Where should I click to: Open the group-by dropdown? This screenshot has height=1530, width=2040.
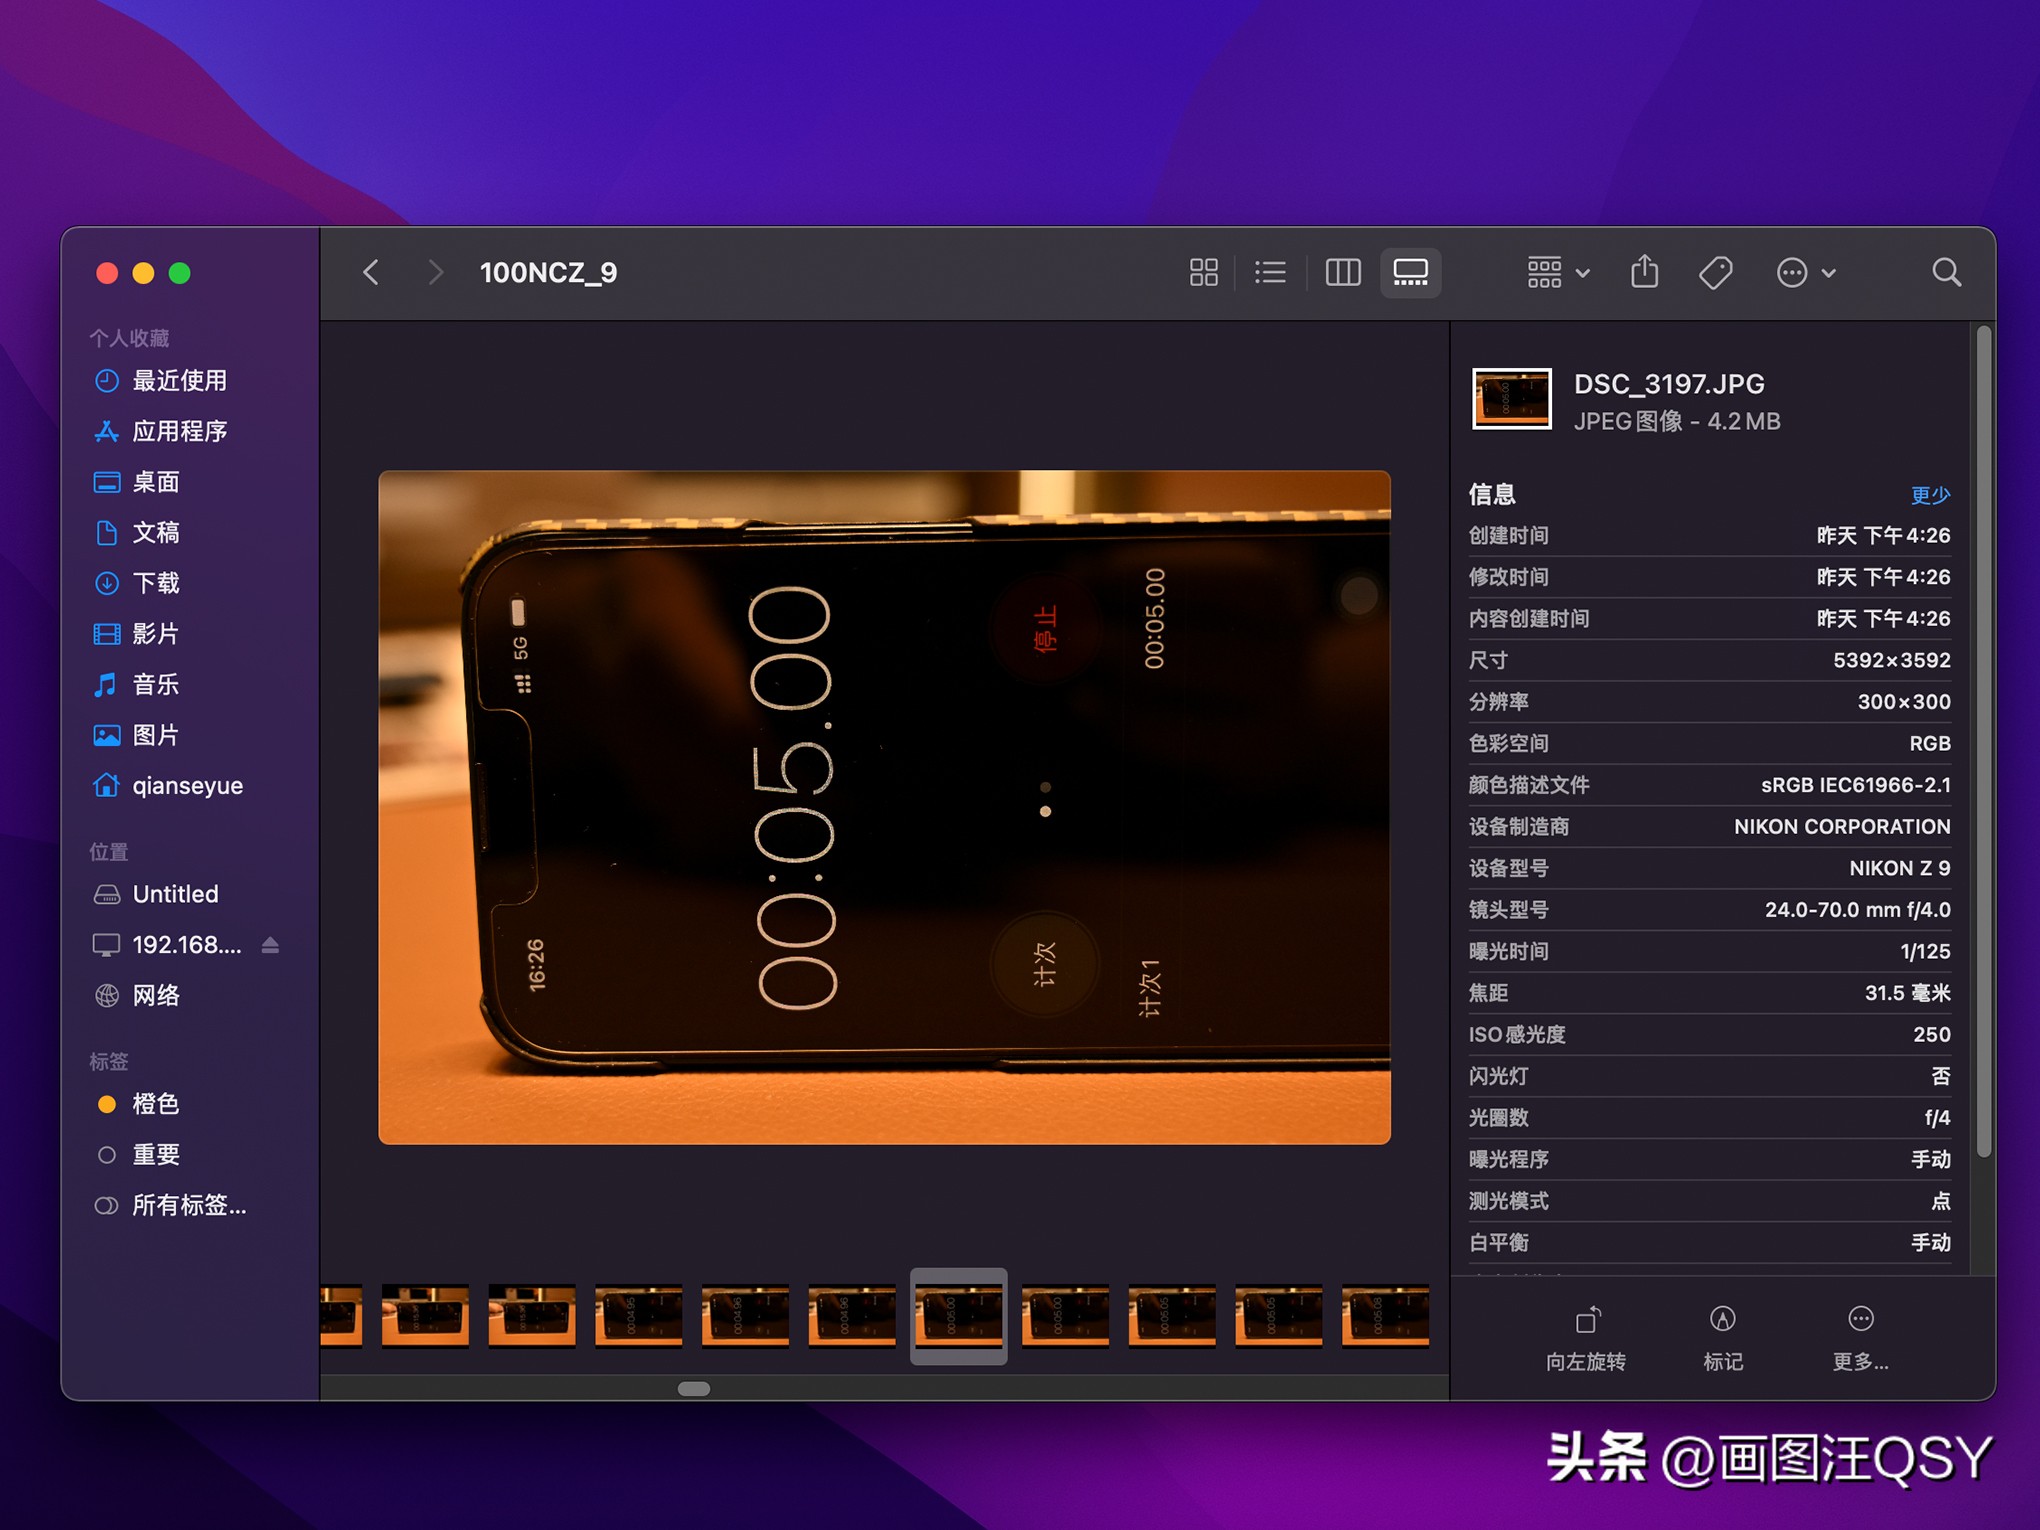tap(1554, 272)
